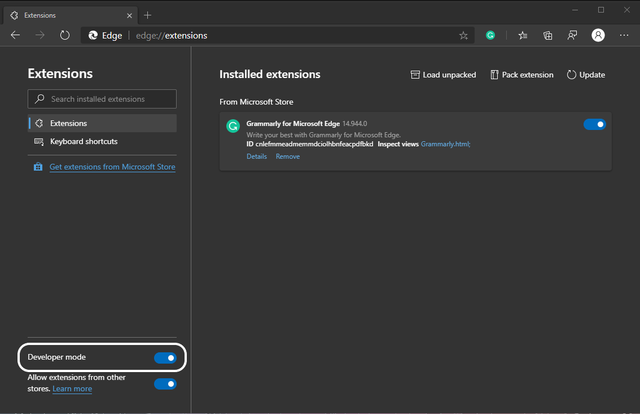The width and height of the screenshot is (640, 414).
Task: Disable the Grammarly extension toggle
Action: [x=594, y=125]
